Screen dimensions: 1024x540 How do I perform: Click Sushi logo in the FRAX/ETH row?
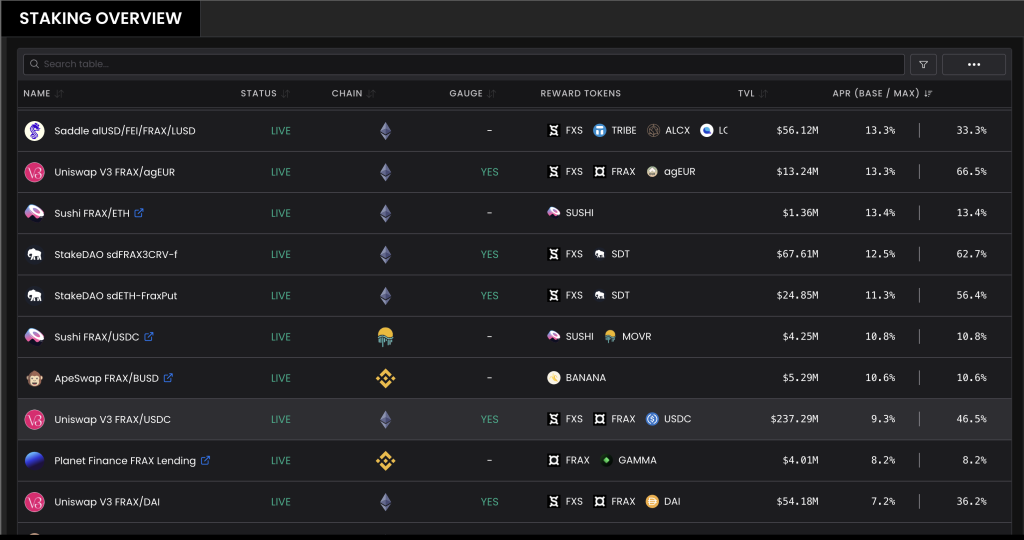click(35, 212)
